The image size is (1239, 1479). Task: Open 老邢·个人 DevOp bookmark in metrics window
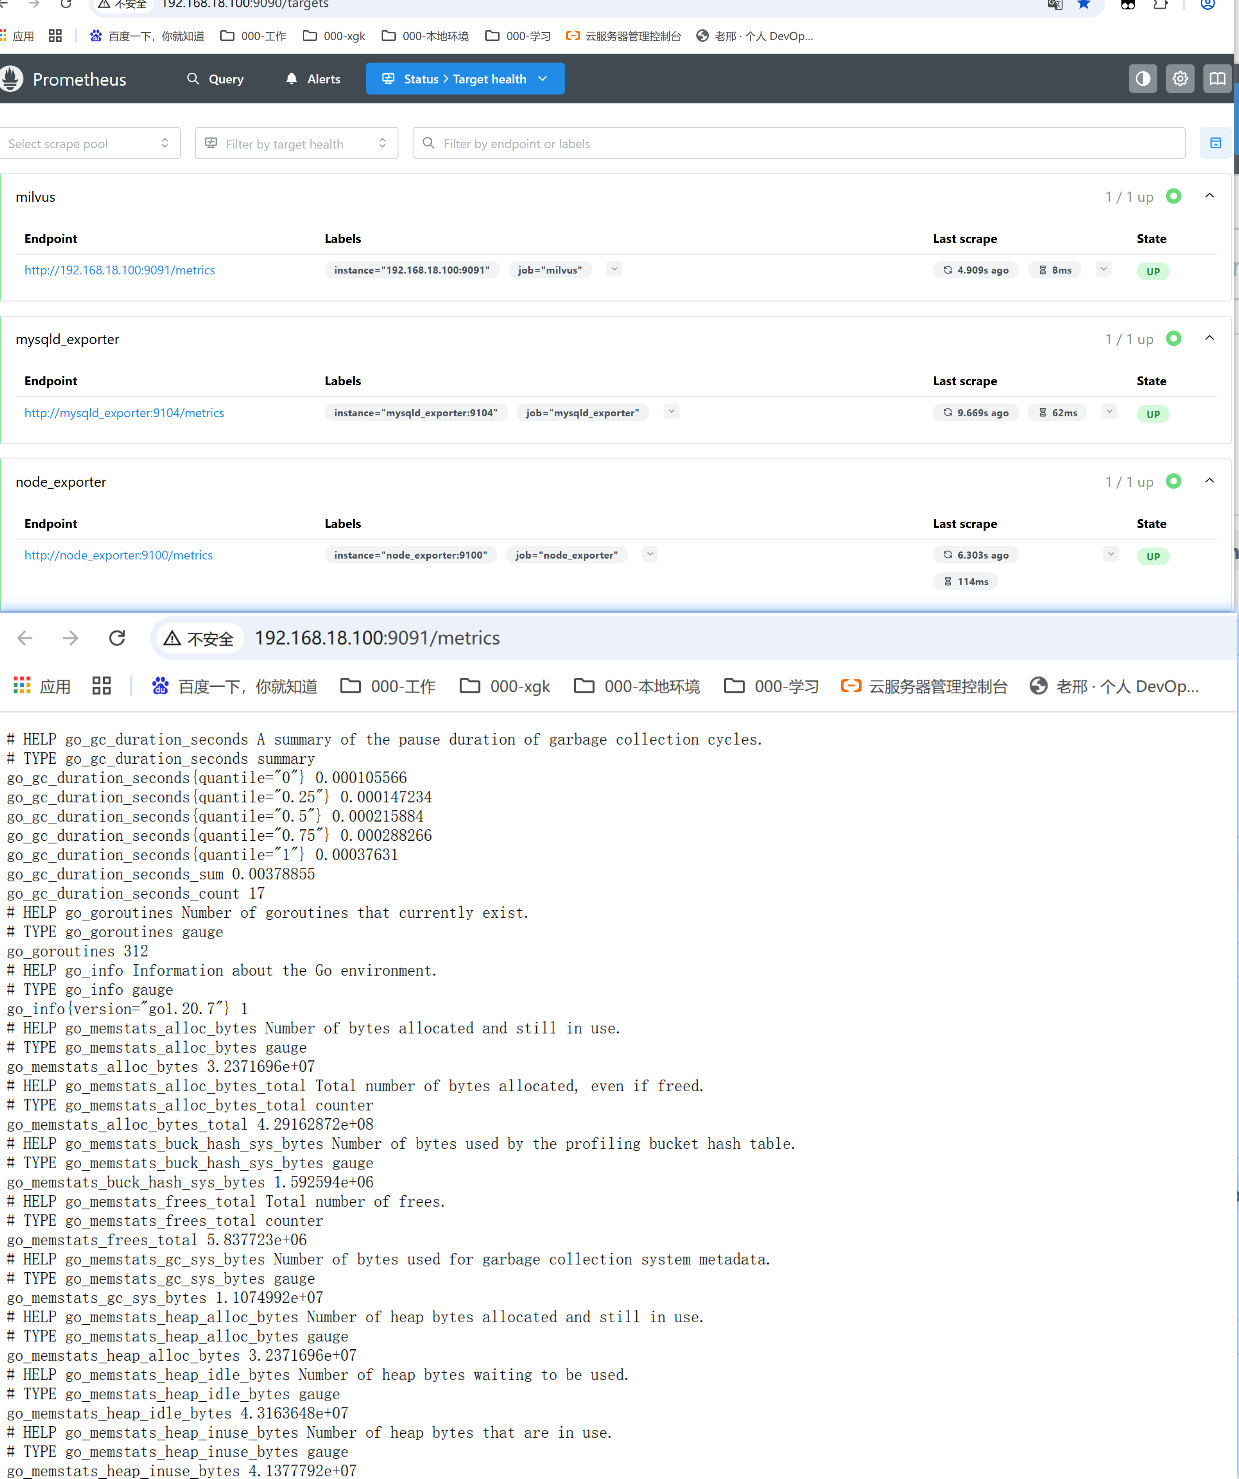pyautogui.click(x=1114, y=686)
